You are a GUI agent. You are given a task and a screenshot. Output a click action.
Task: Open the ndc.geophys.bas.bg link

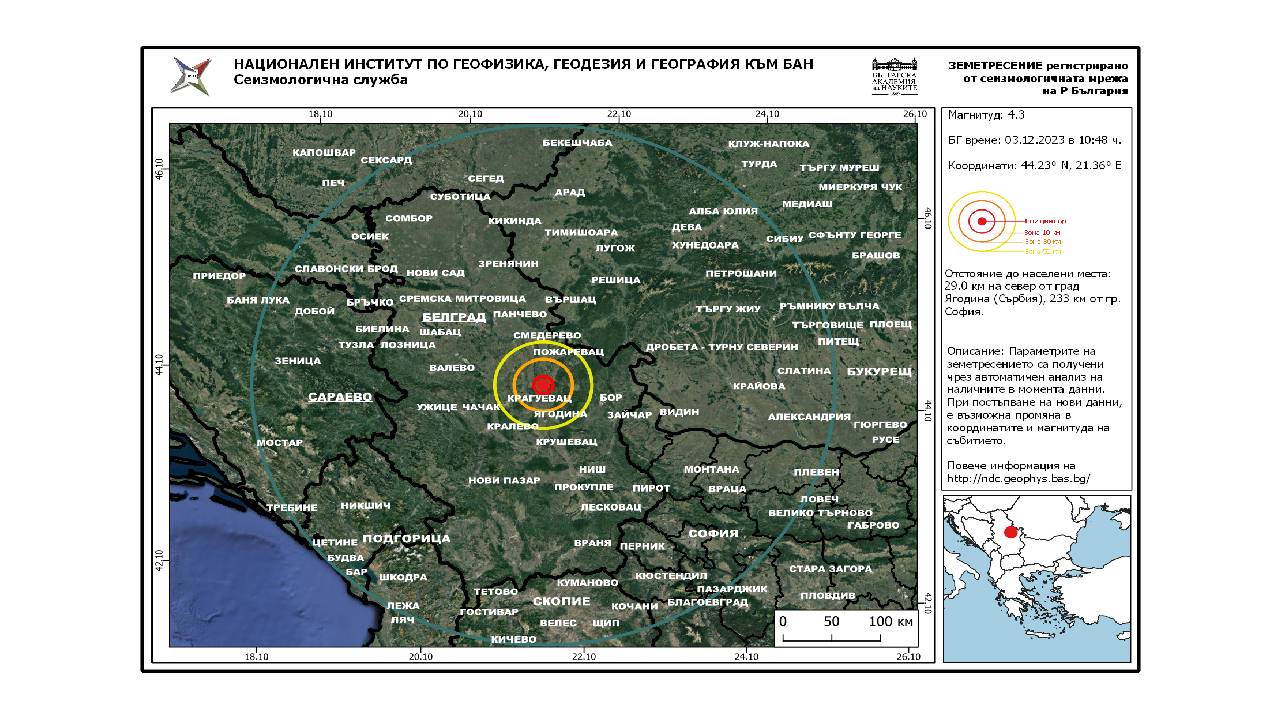1017,478
